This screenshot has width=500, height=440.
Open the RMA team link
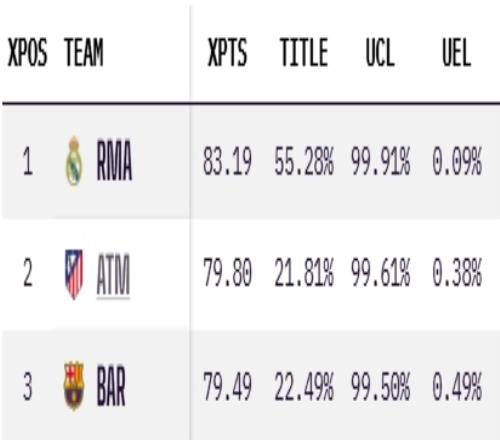click(114, 161)
